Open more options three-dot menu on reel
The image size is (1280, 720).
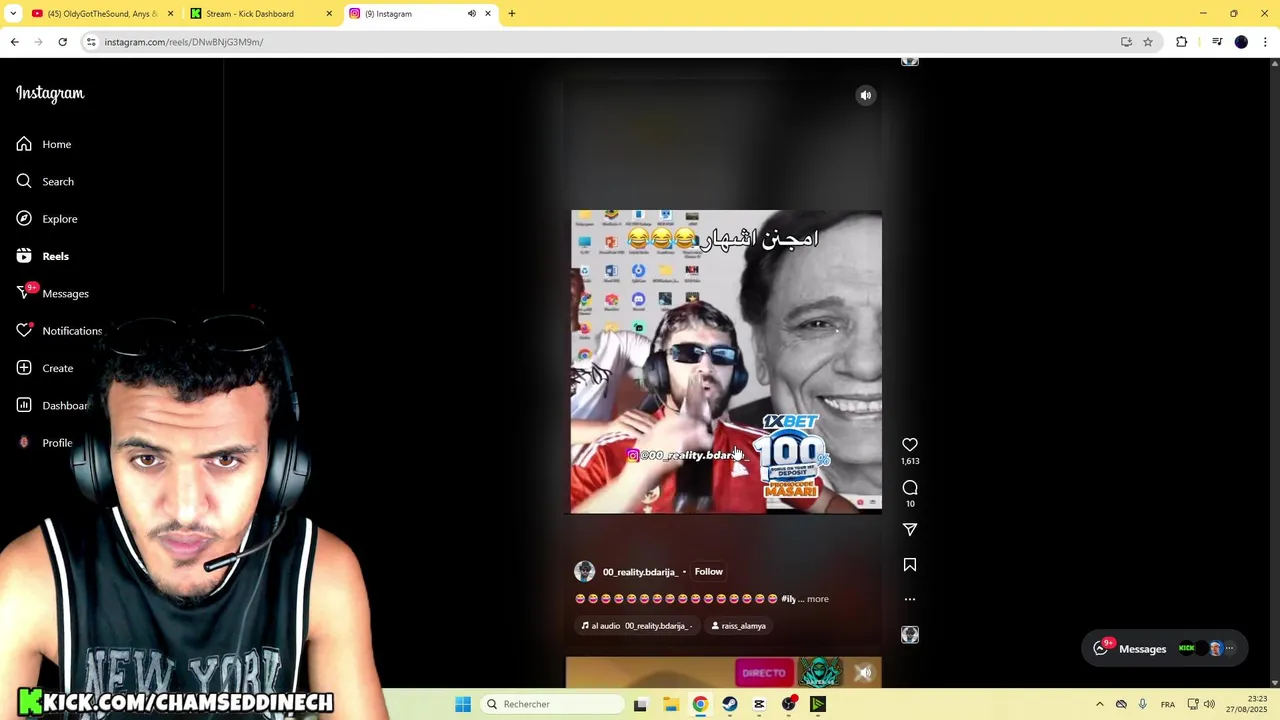(x=910, y=599)
